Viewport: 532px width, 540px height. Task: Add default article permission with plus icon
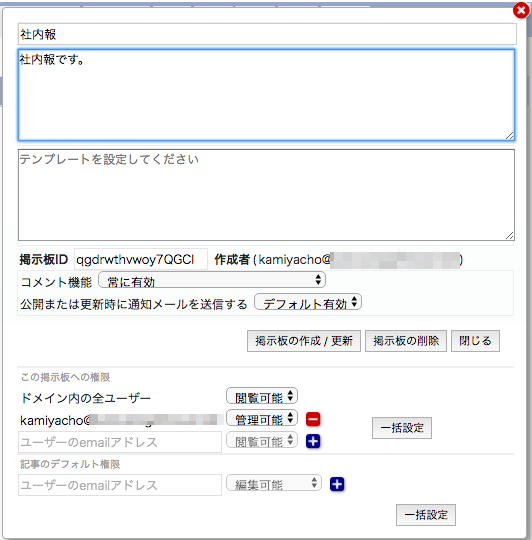(337, 484)
